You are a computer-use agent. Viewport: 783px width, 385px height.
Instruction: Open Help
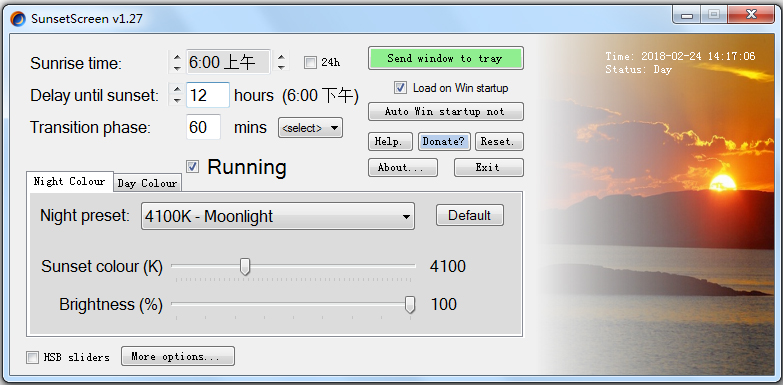[391, 141]
